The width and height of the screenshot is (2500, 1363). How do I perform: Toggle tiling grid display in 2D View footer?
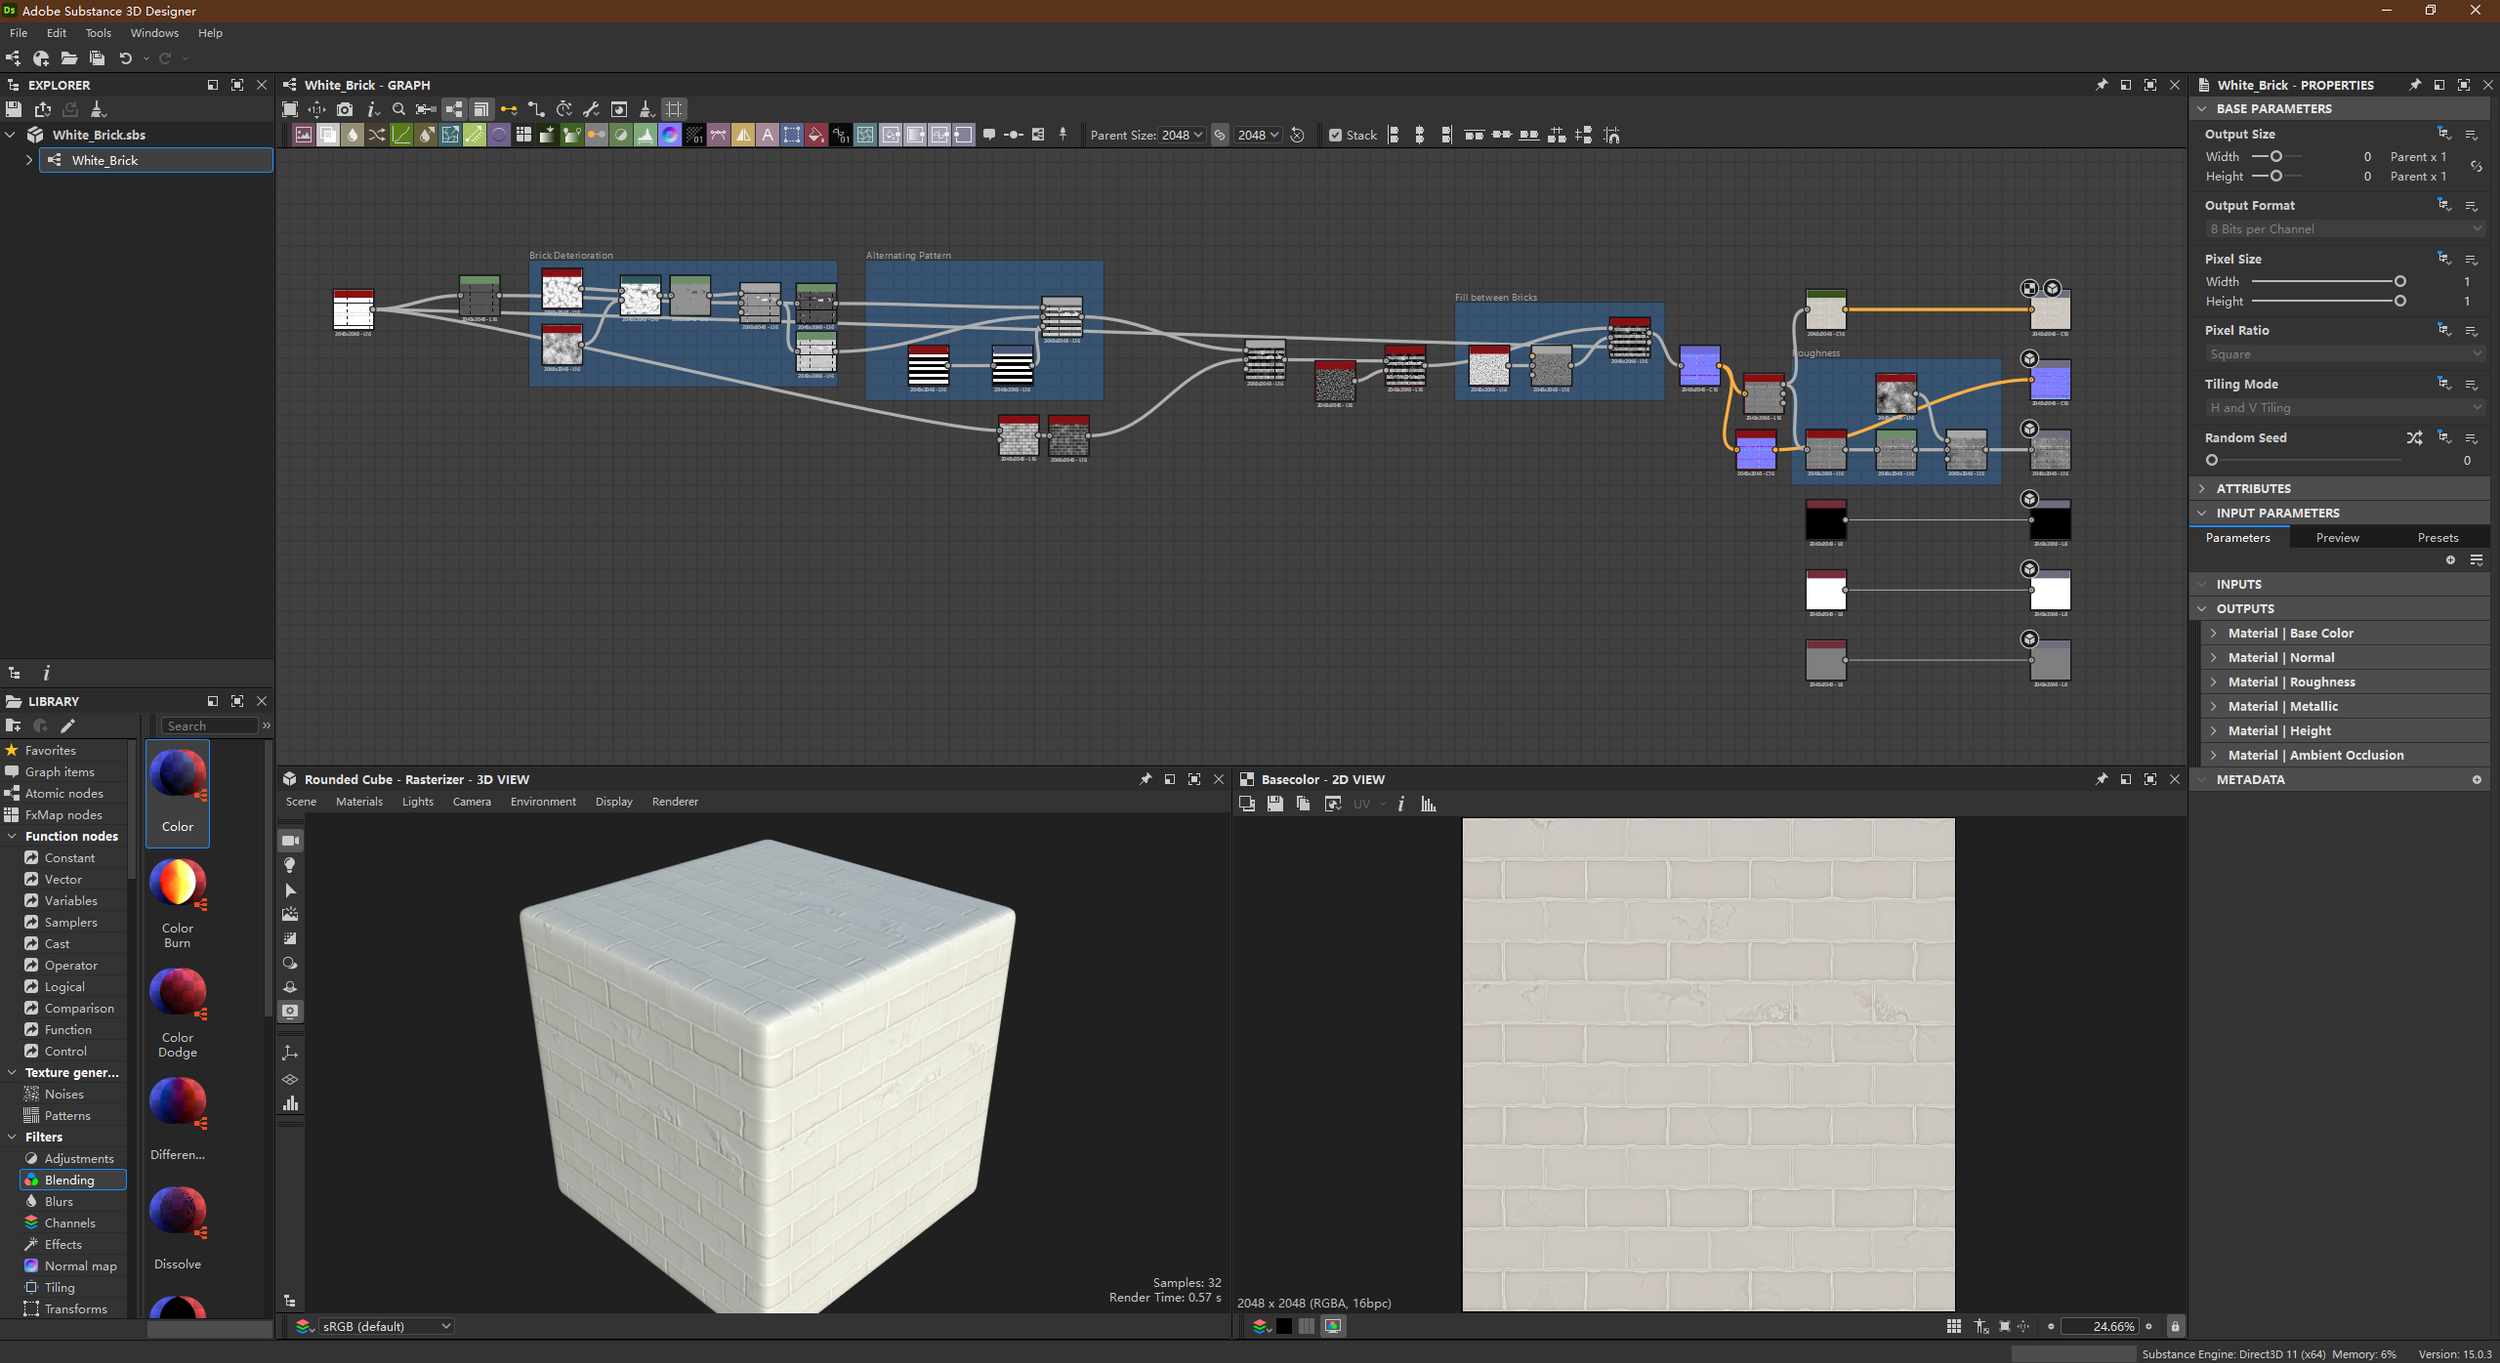1953,1326
